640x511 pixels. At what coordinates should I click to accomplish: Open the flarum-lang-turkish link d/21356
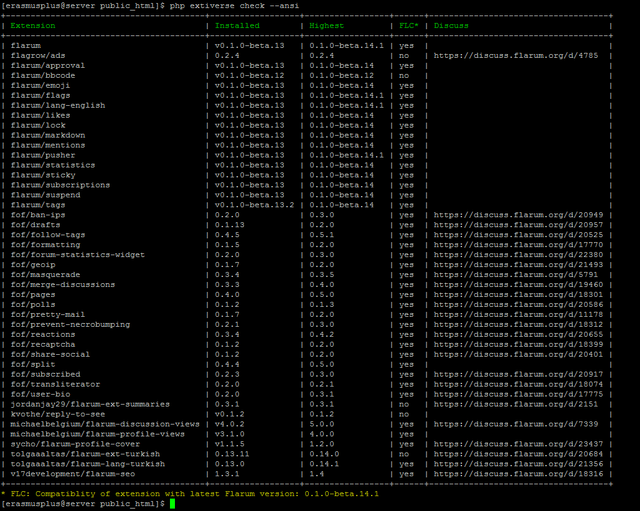(x=518, y=464)
